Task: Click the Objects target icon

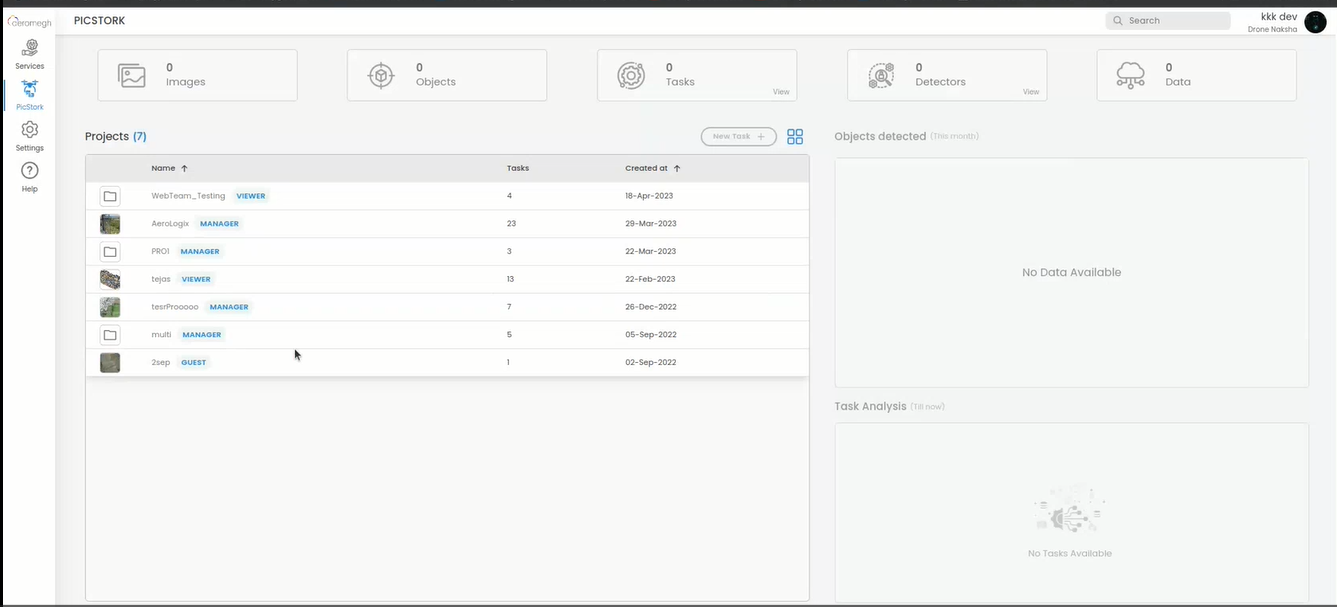Action: click(x=381, y=76)
